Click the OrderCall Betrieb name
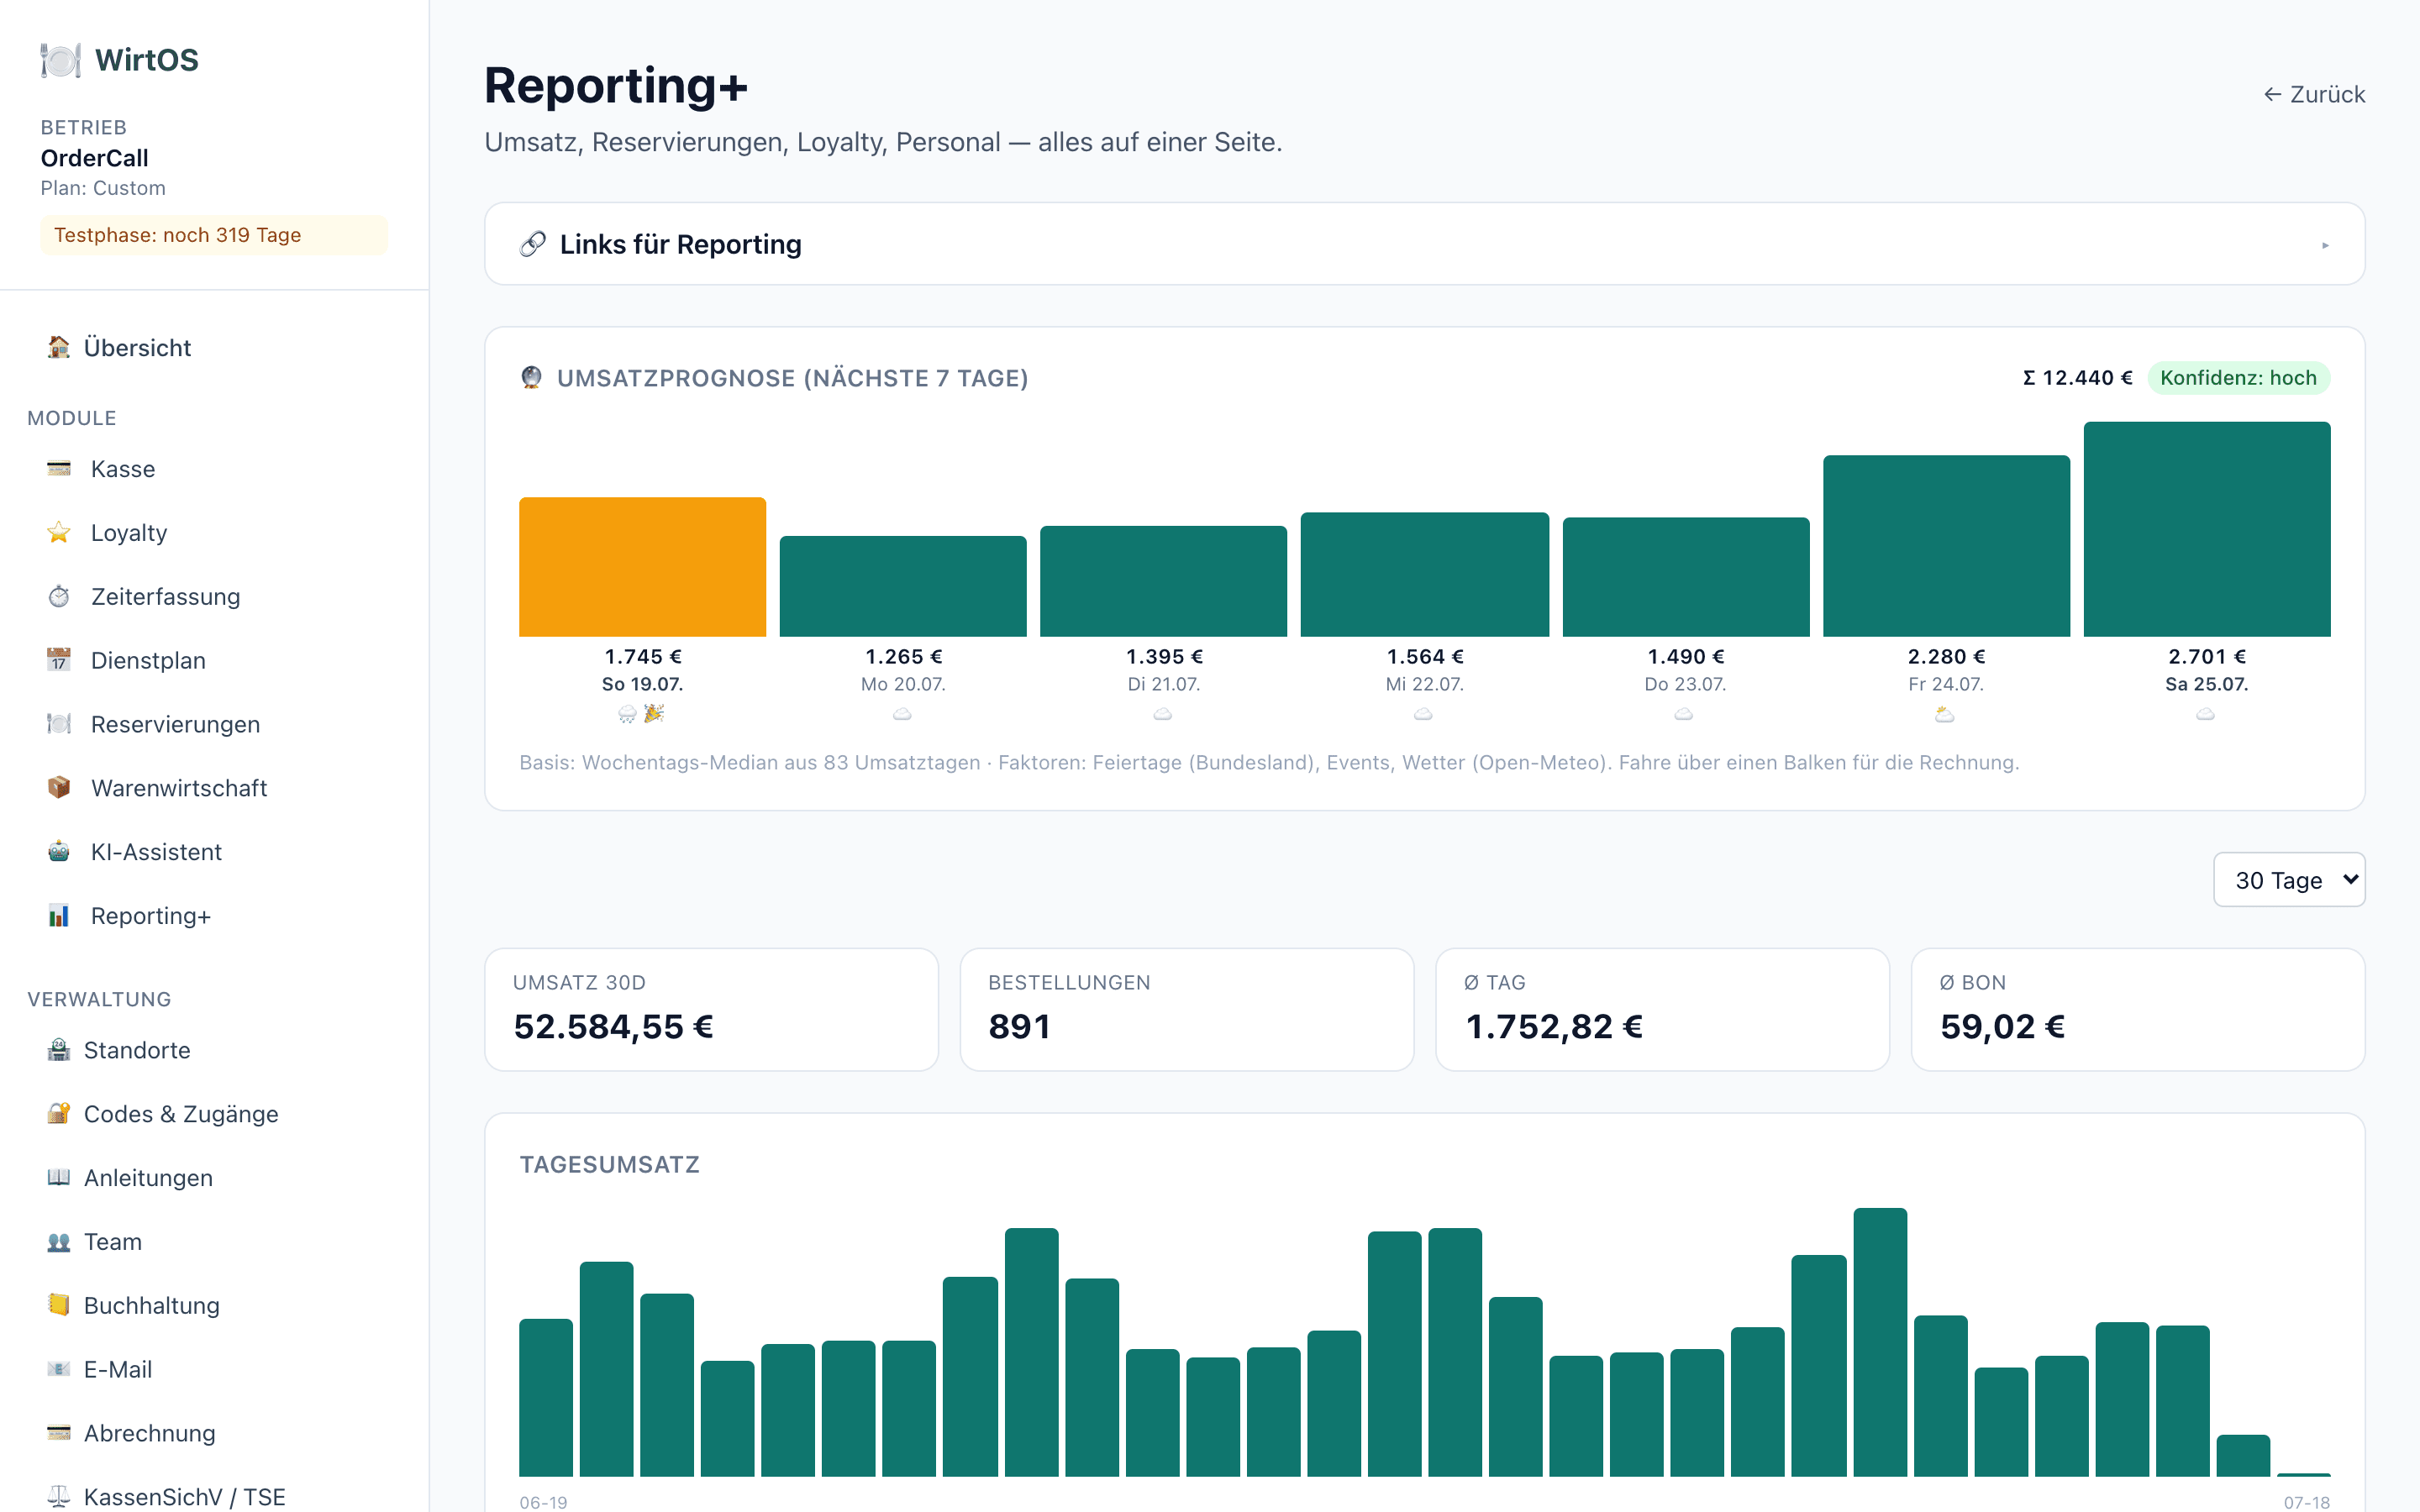Image resolution: width=2420 pixels, height=1512 pixels. [94, 158]
